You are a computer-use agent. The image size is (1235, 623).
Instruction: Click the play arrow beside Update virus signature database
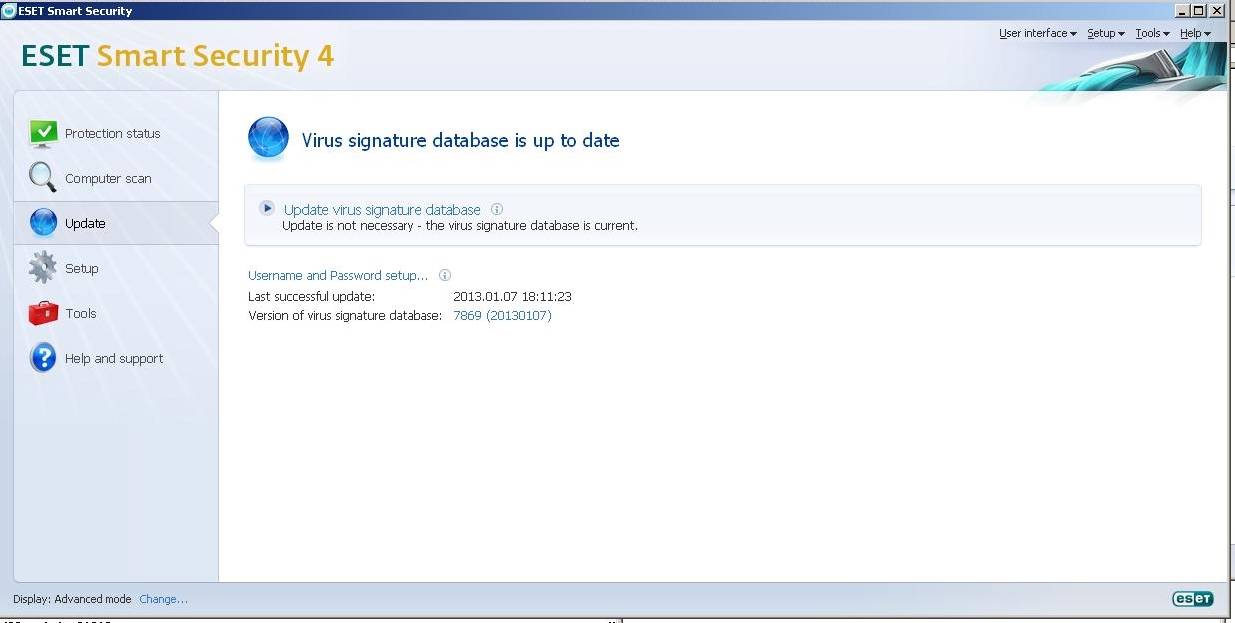267,208
